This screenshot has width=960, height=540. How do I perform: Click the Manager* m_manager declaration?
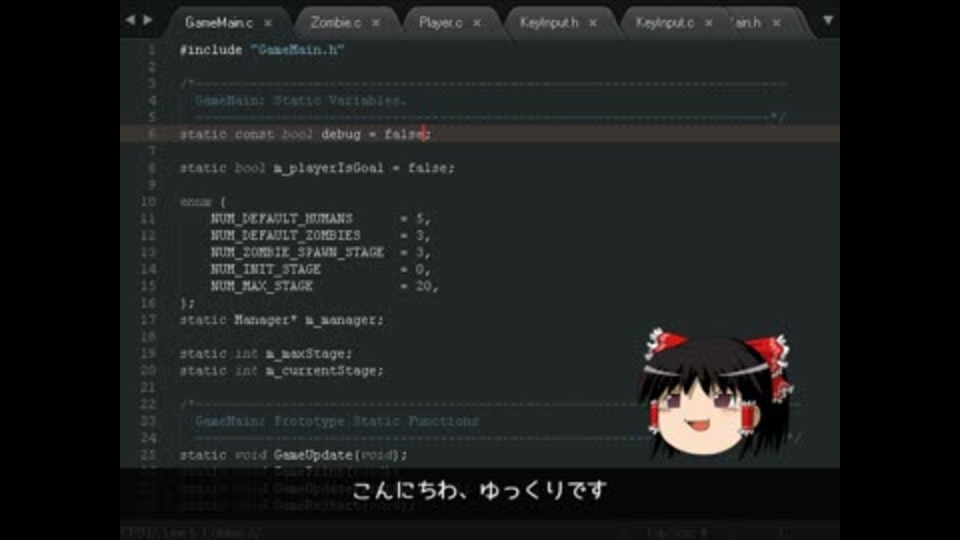click(282, 320)
